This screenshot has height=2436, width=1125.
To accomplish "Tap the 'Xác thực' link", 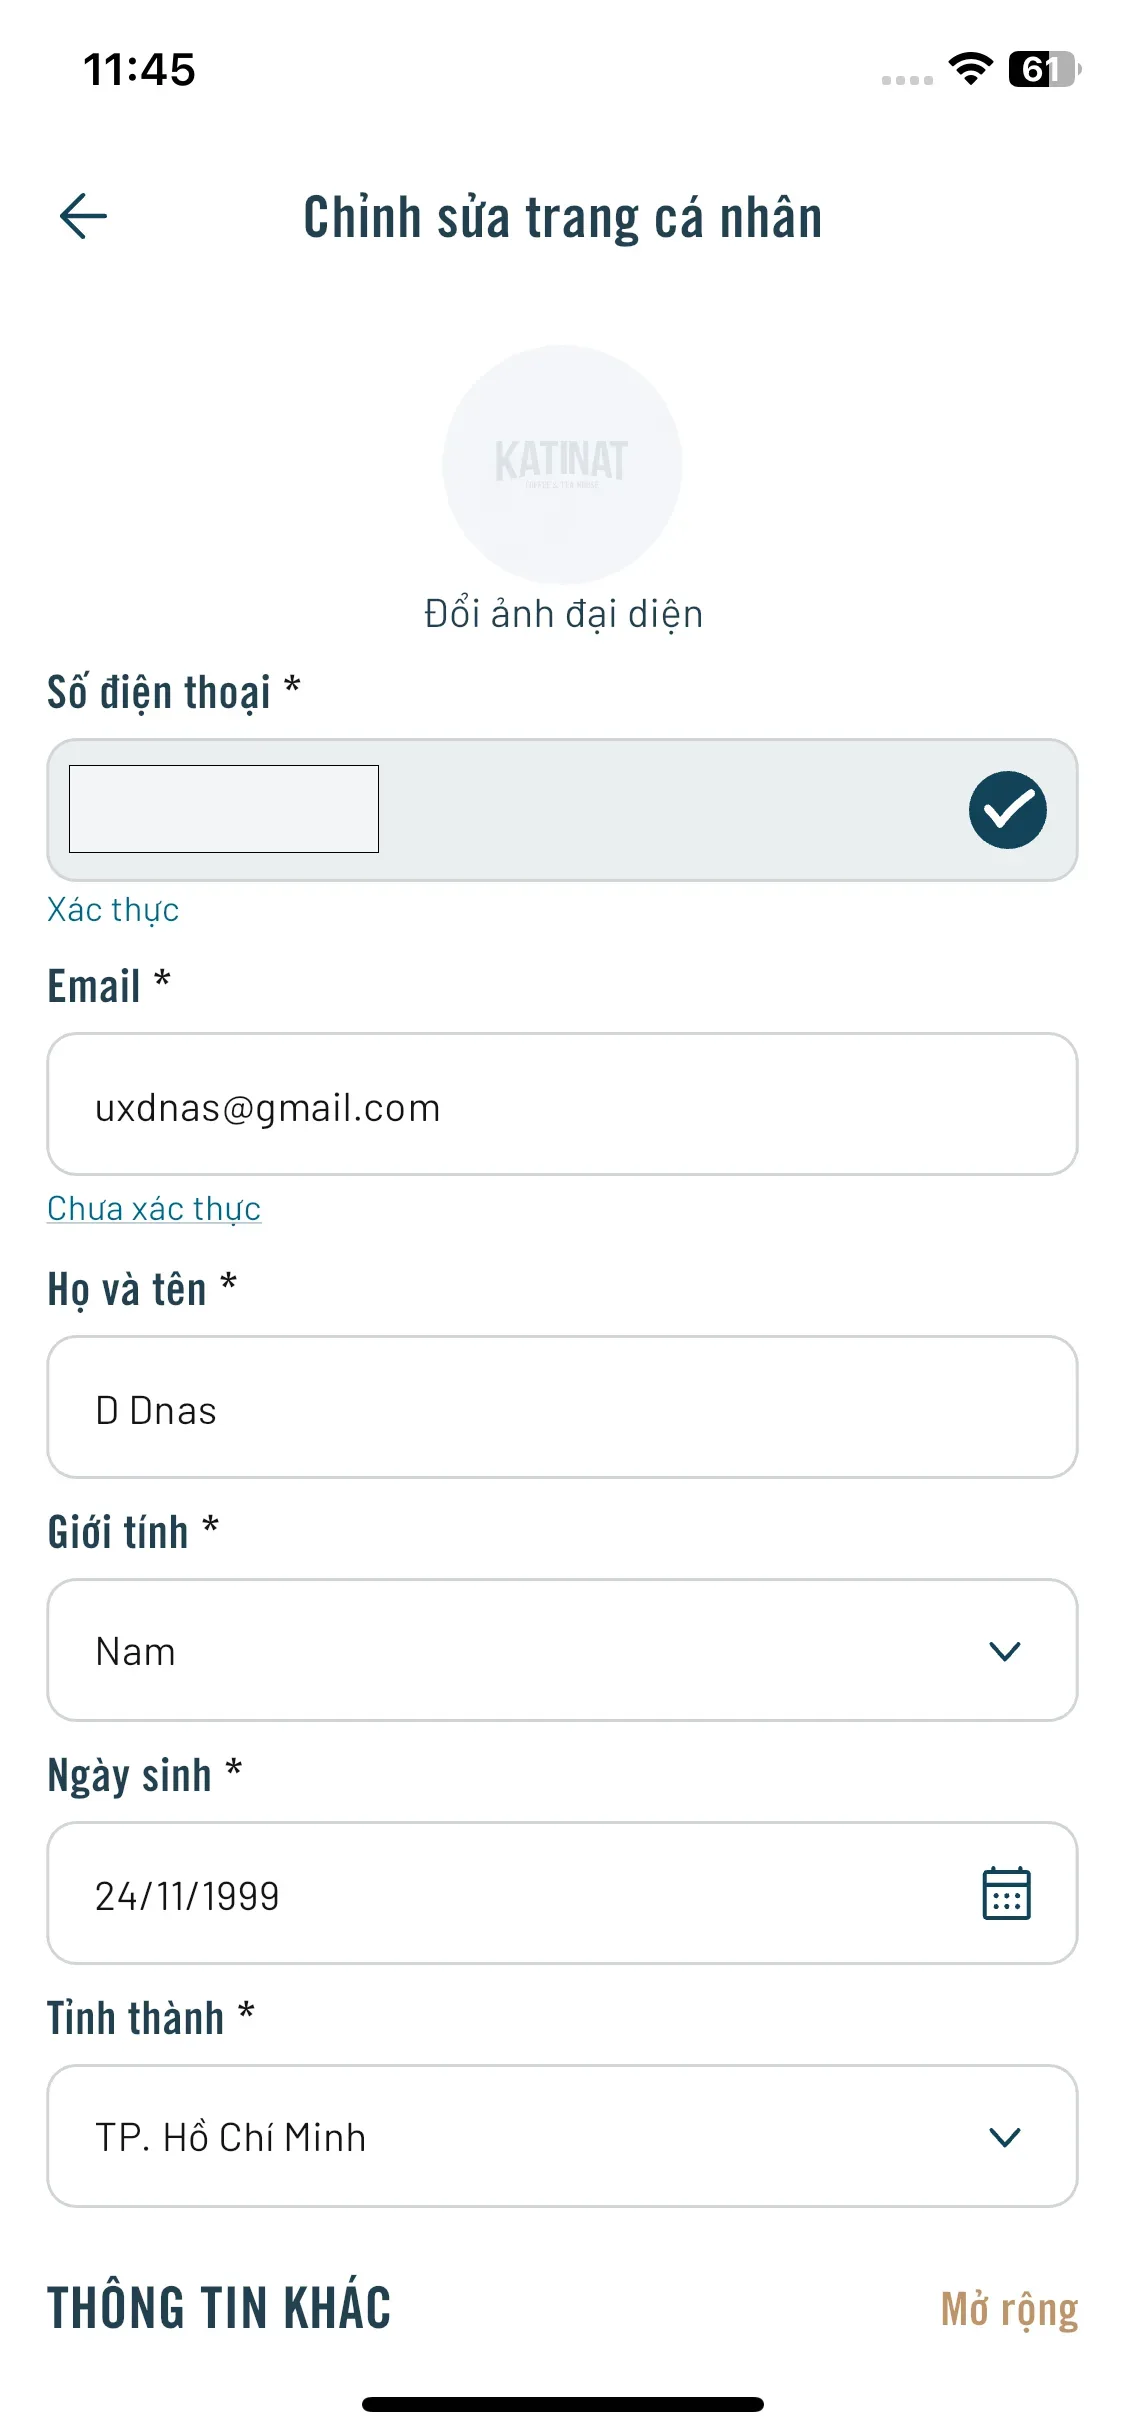I will click(x=113, y=910).
